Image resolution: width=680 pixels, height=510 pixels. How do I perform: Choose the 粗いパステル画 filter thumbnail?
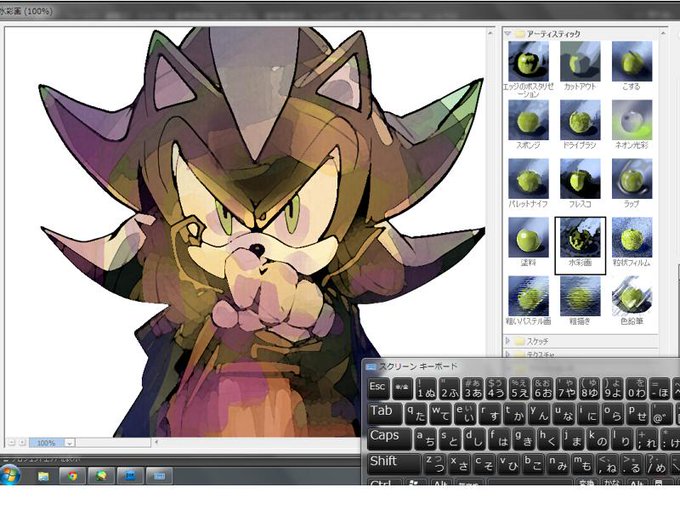tap(528, 296)
